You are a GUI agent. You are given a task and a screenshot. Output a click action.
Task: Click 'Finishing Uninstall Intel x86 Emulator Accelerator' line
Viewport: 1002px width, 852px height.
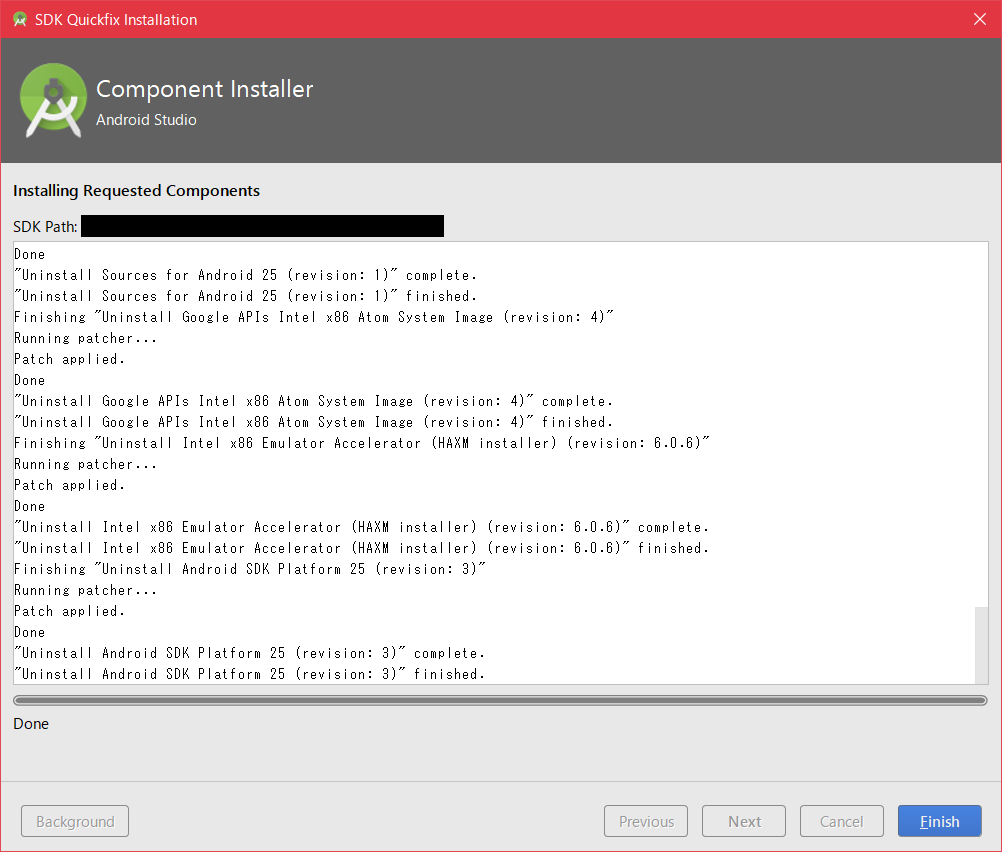point(362,443)
